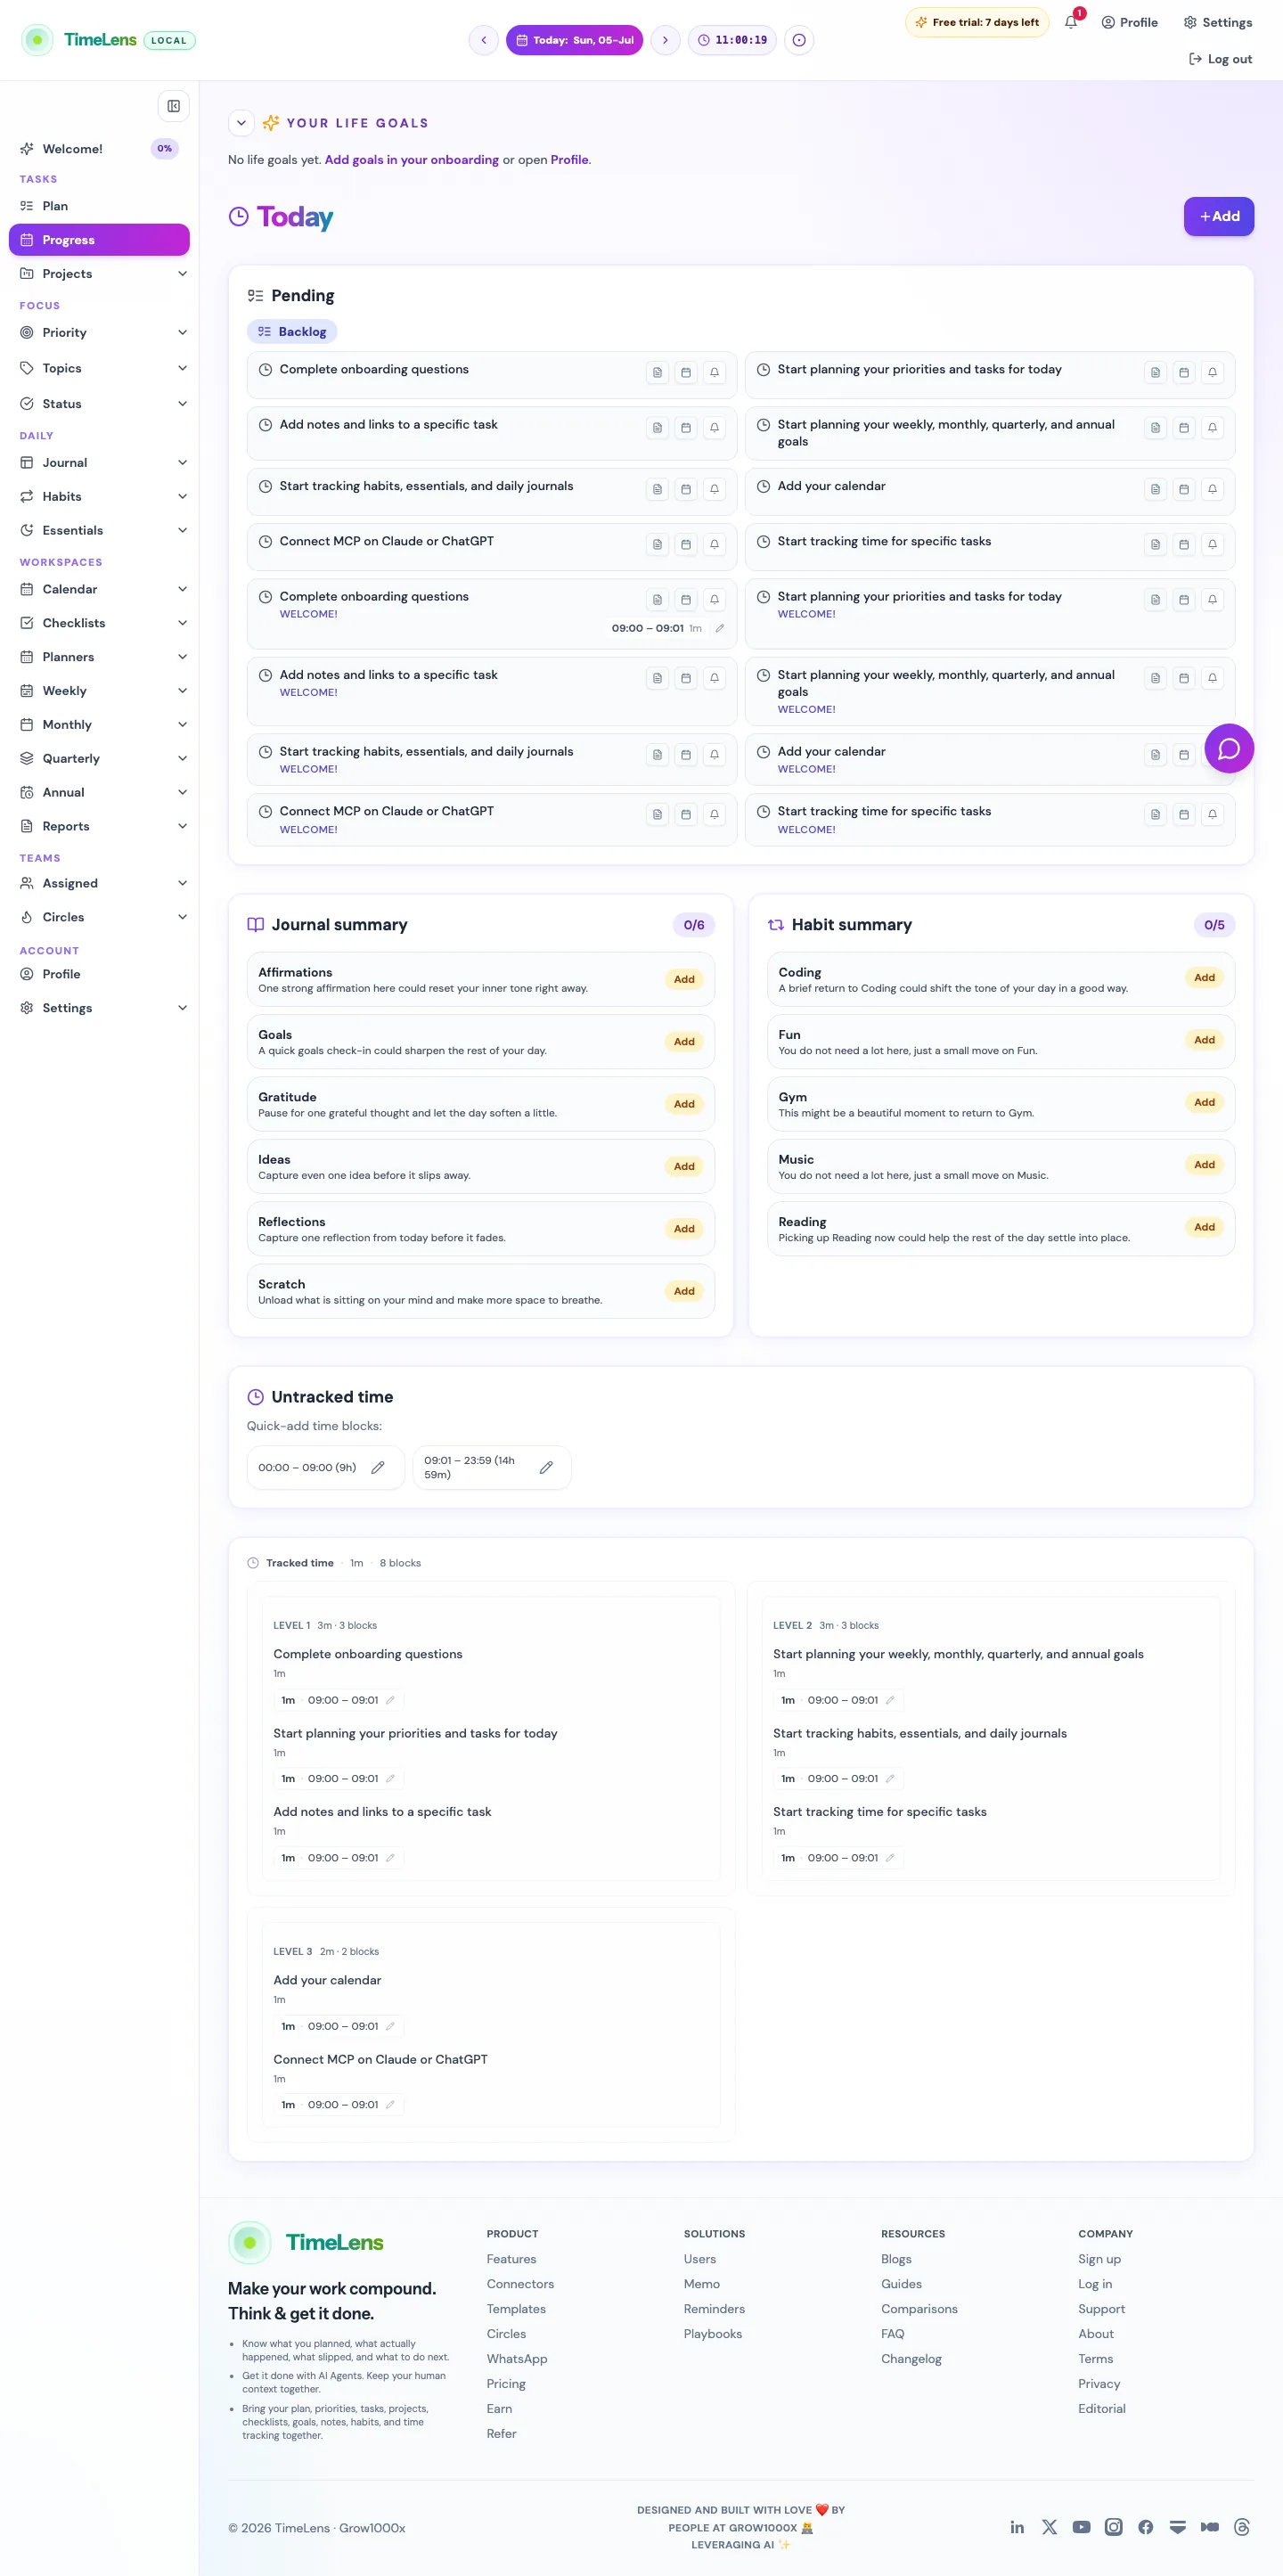Expand Checklists in the sidebar
Viewport: 1283px width, 2576px height.
pos(182,623)
